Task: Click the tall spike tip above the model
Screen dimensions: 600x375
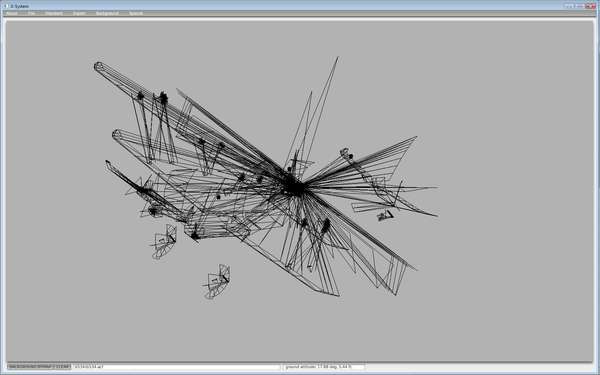Action: click(x=338, y=58)
